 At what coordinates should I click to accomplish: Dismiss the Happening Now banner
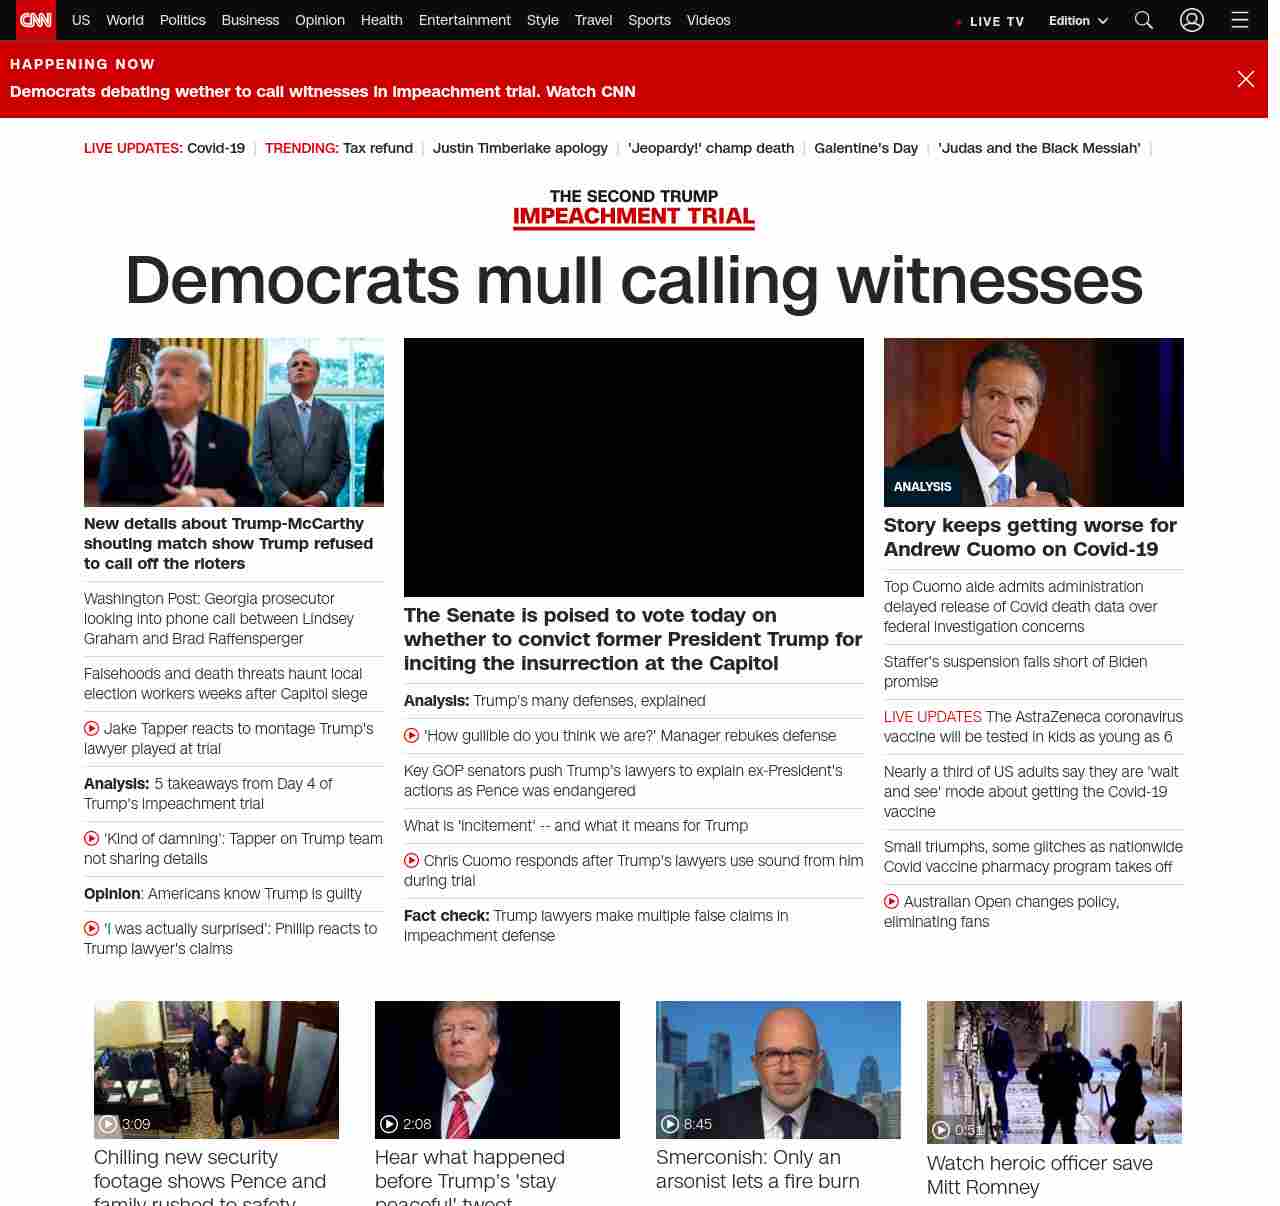[x=1245, y=79]
